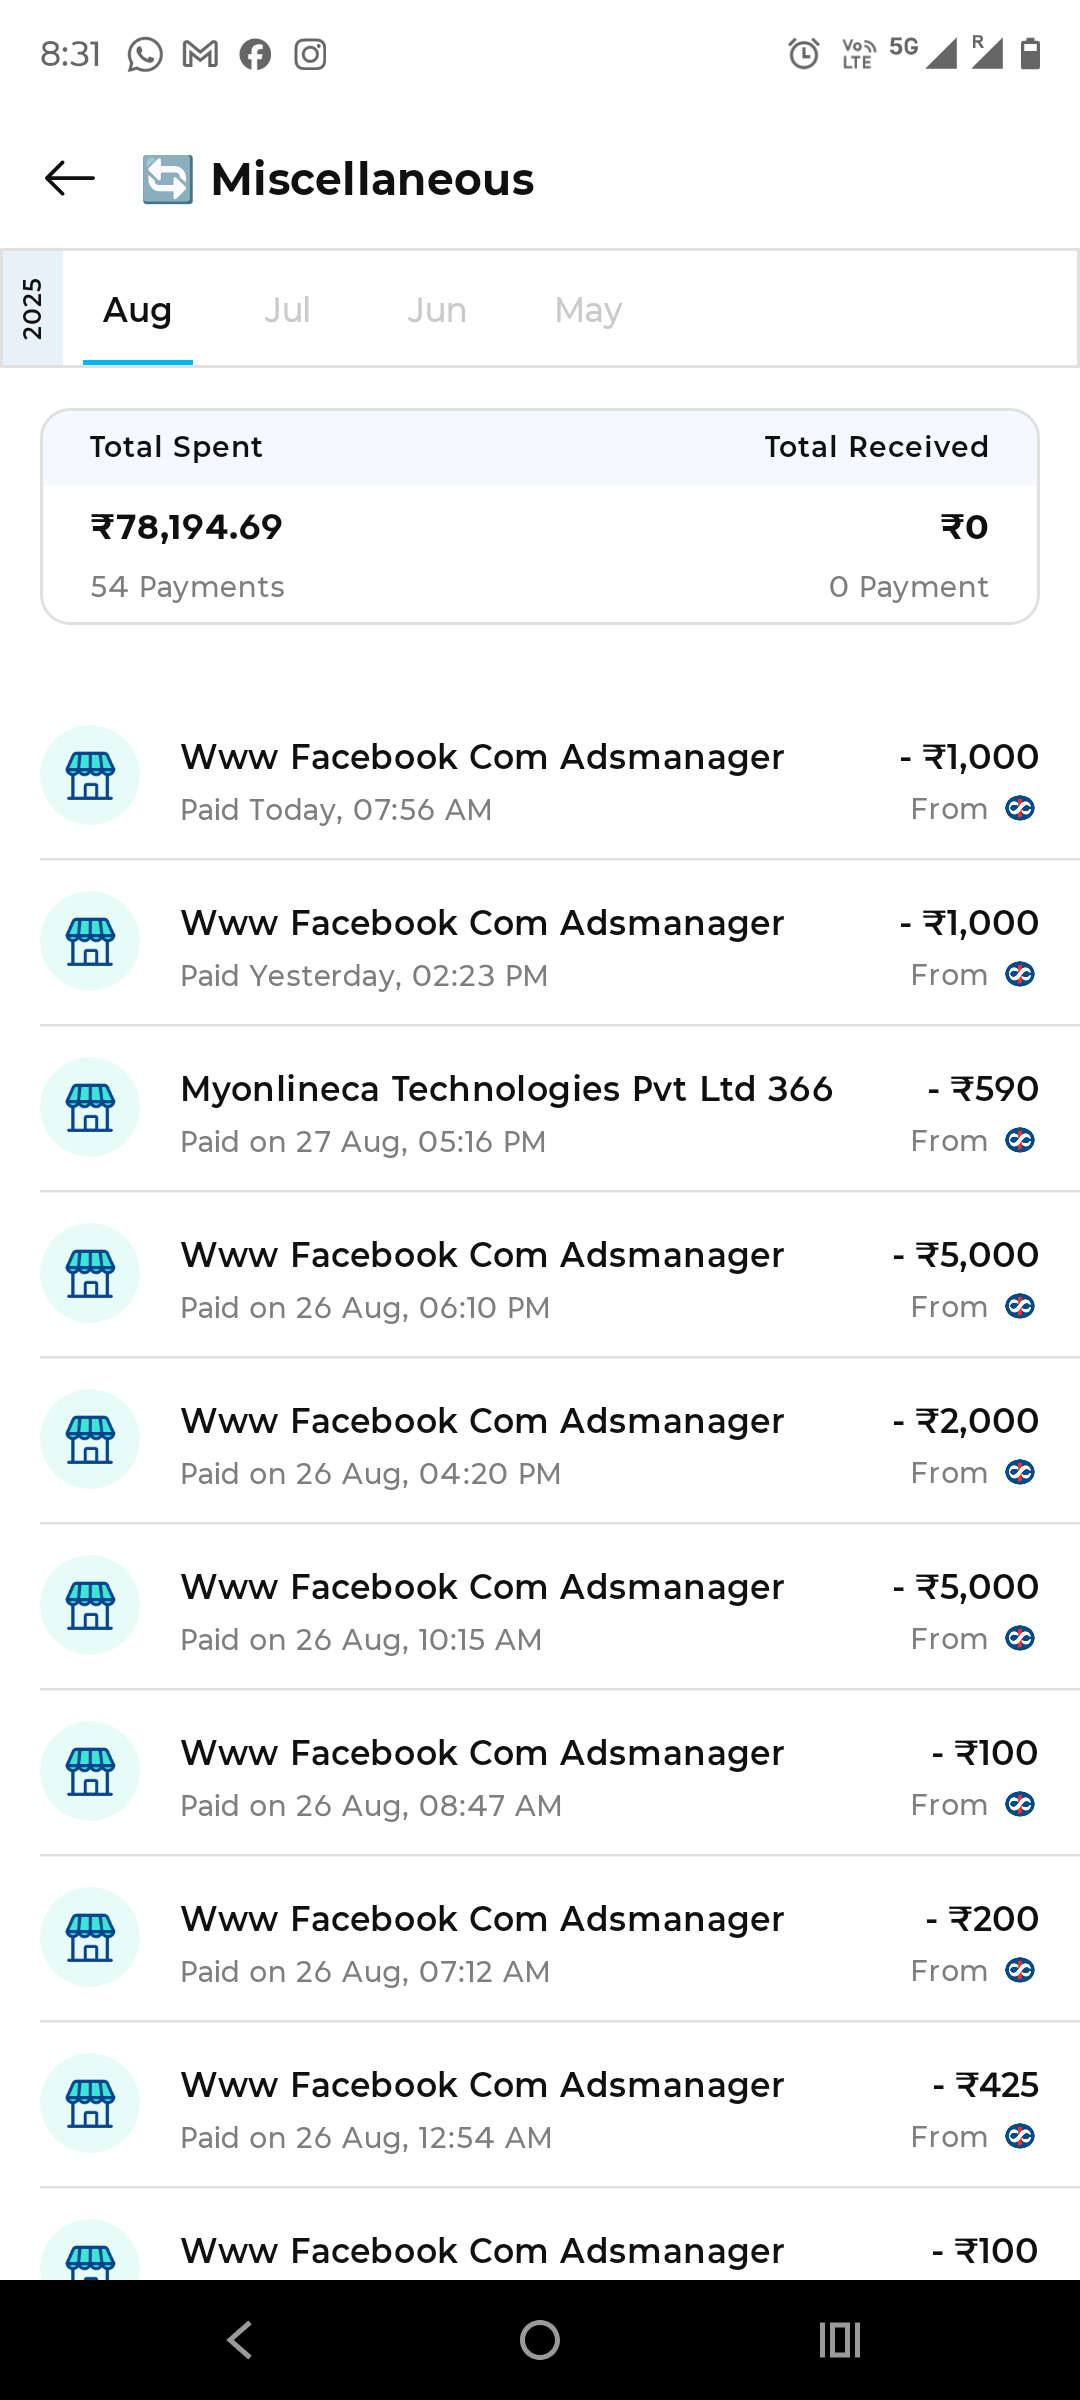Tap the store icon for the ₹425 payment
The width and height of the screenshot is (1080, 2400).
(x=90, y=2104)
